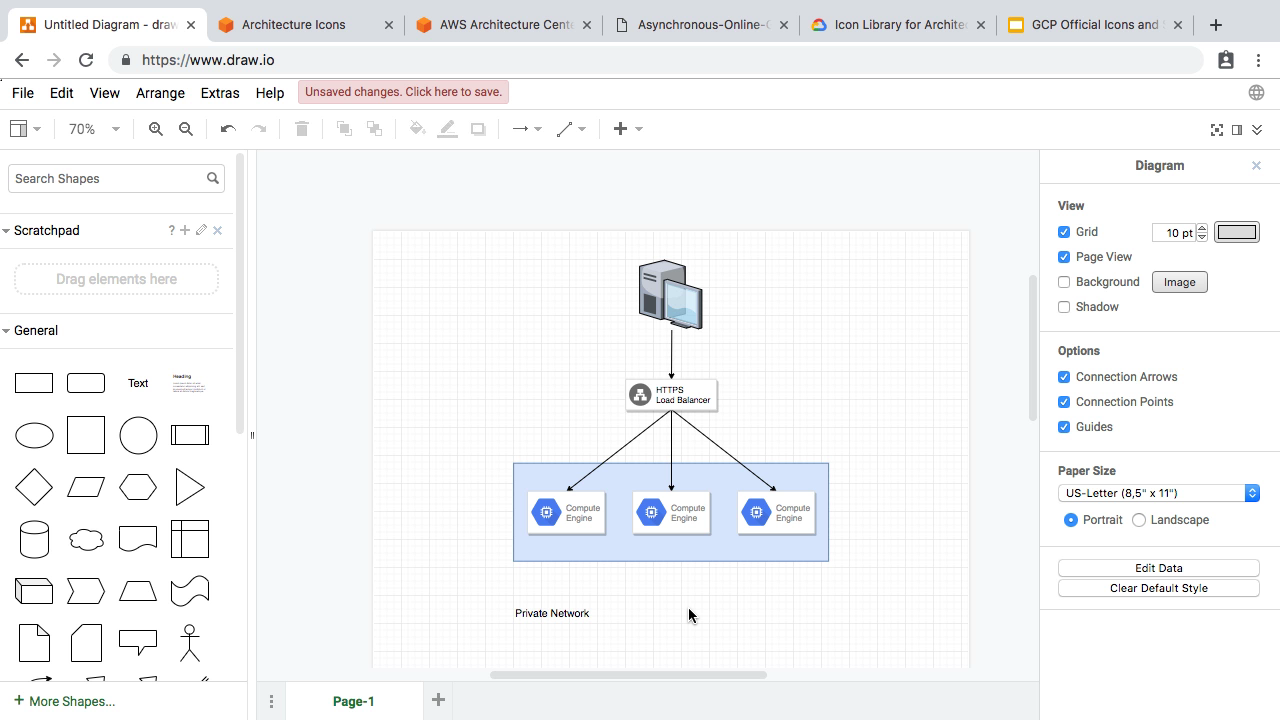Collapse the Scratchpad section header
The image size is (1280, 720).
(47, 231)
